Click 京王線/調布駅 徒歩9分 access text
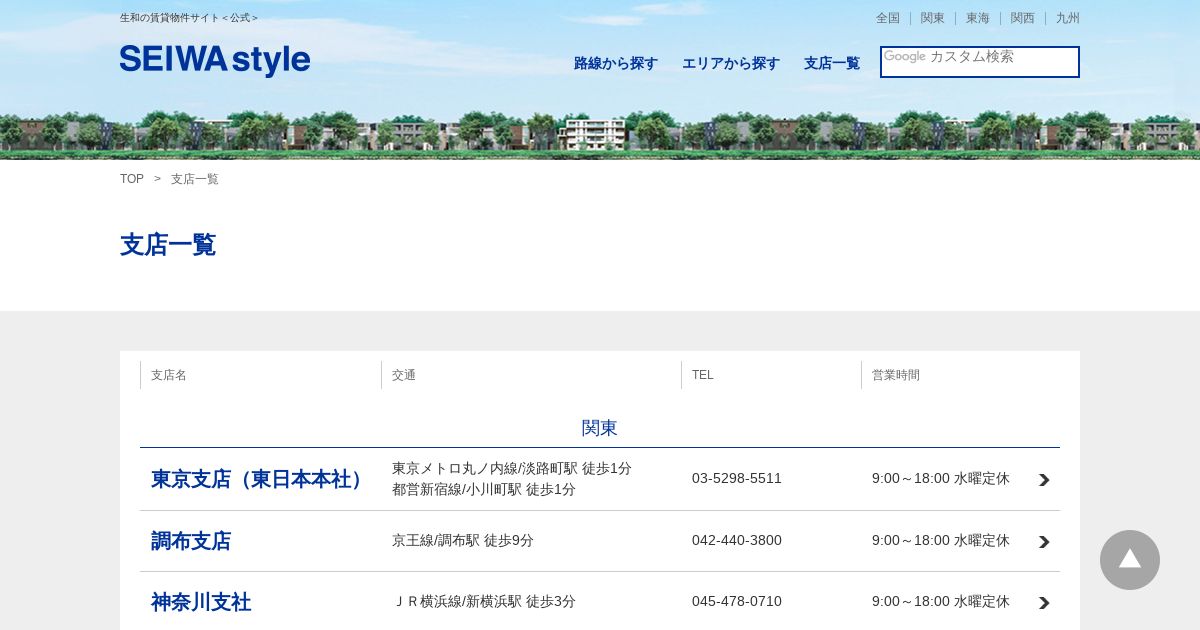The height and width of the screenshot is (630, 1200). point(463,540)
